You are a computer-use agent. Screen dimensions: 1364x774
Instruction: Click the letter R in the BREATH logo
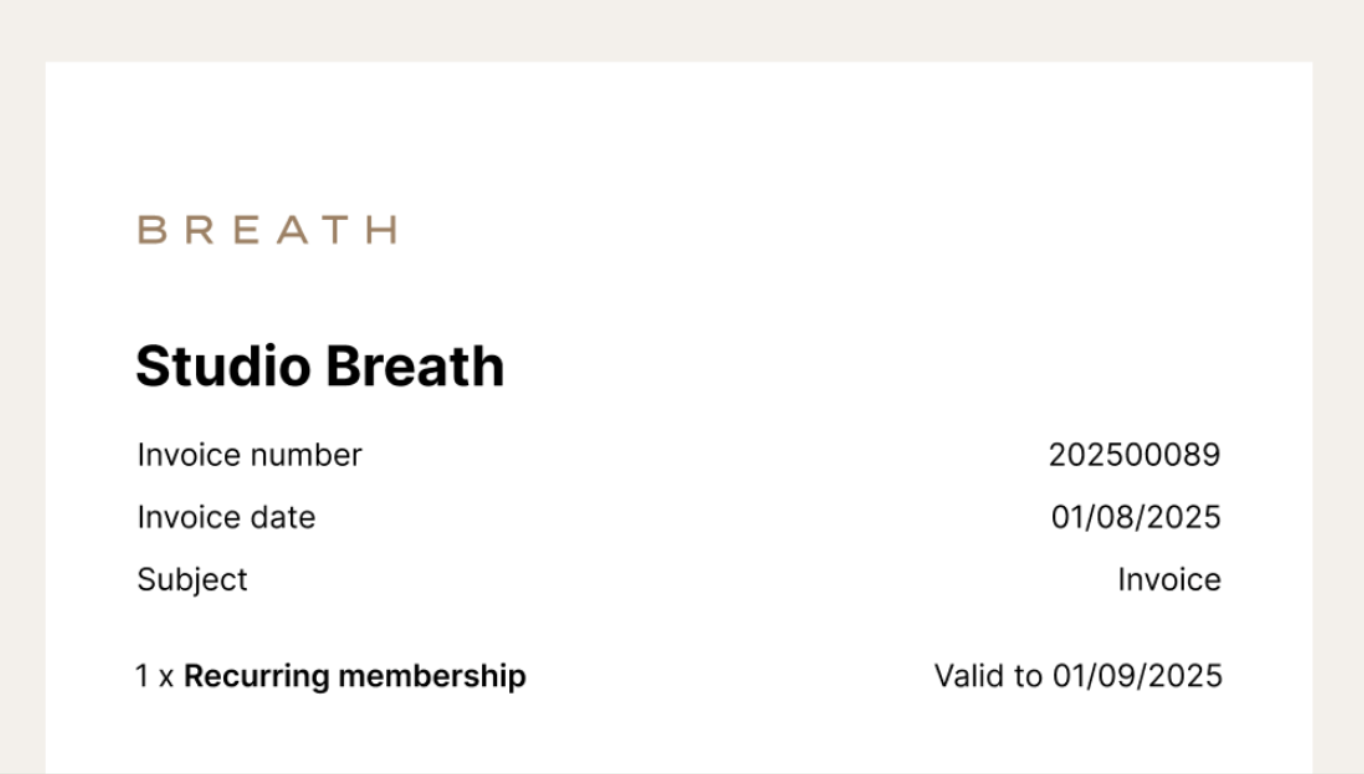pos(198,230)
